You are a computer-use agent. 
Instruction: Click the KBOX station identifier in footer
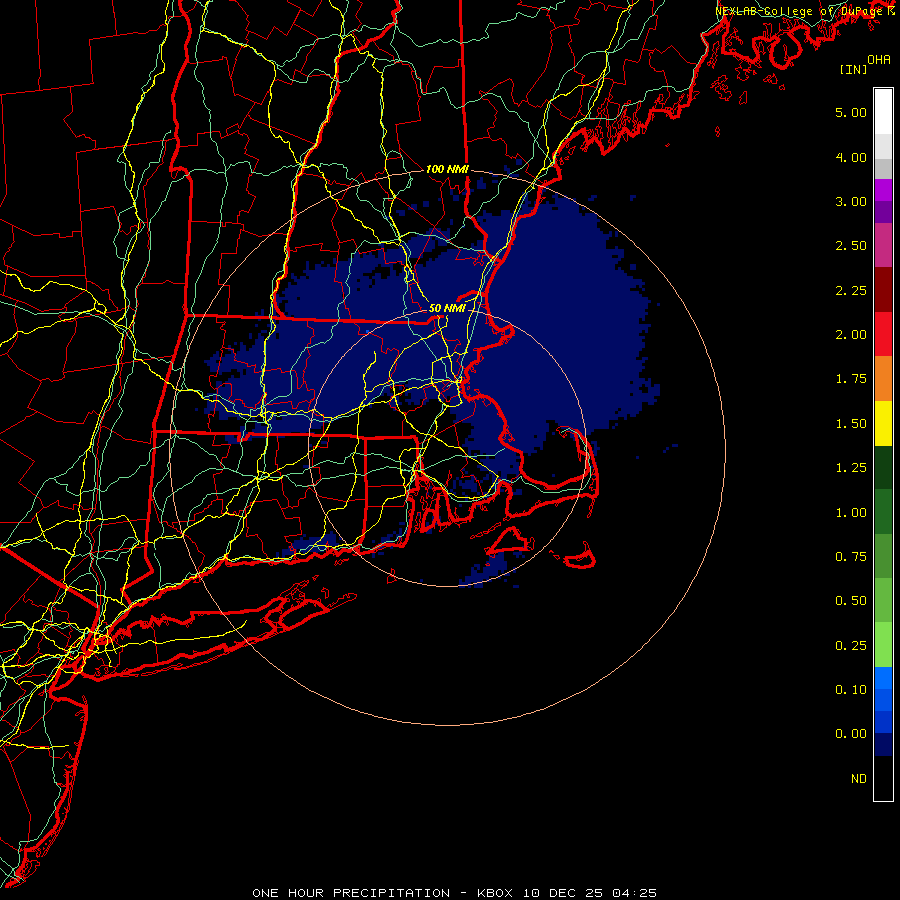(x=495, y=893)
